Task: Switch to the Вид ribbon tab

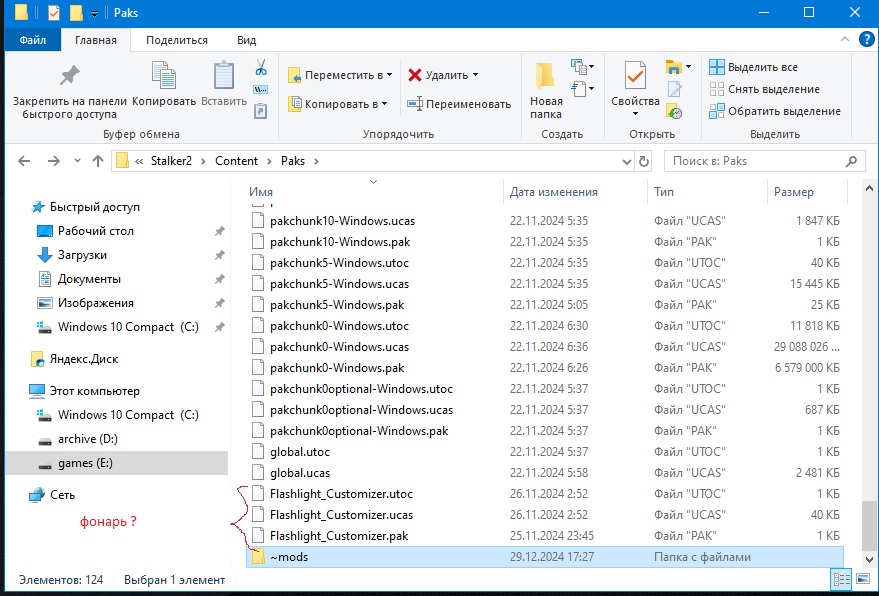Action: 247,40
